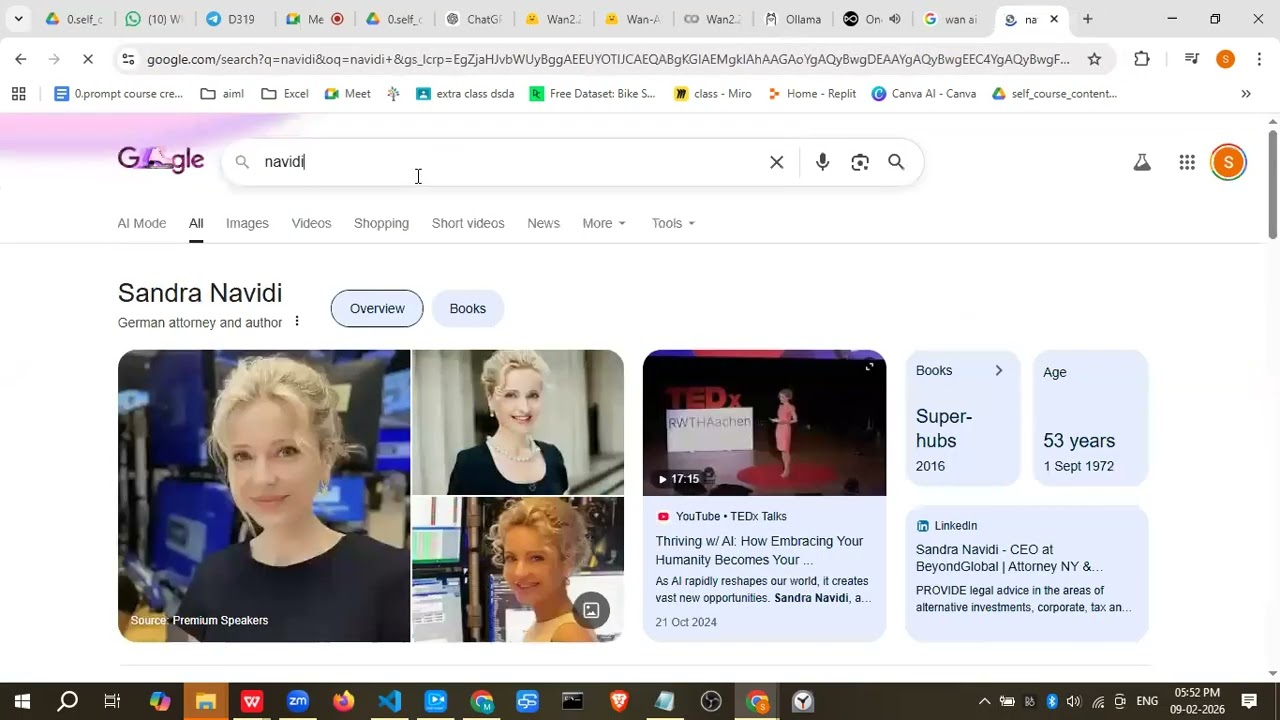1280x720 pixels.
Task: Start a voice search with the microphone
Action: 822,162
